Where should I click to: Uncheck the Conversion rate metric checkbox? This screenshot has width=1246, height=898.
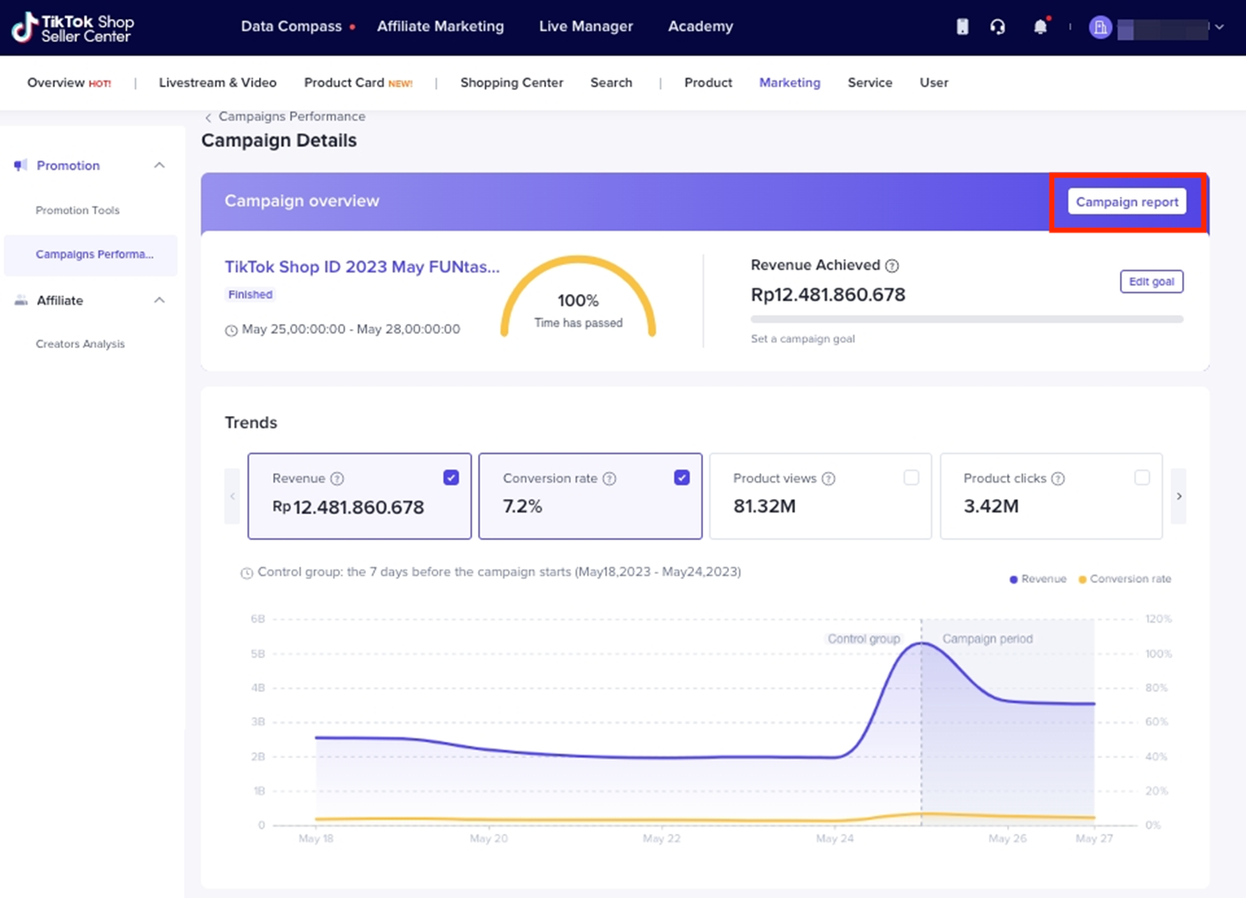[x=682, y=478]
